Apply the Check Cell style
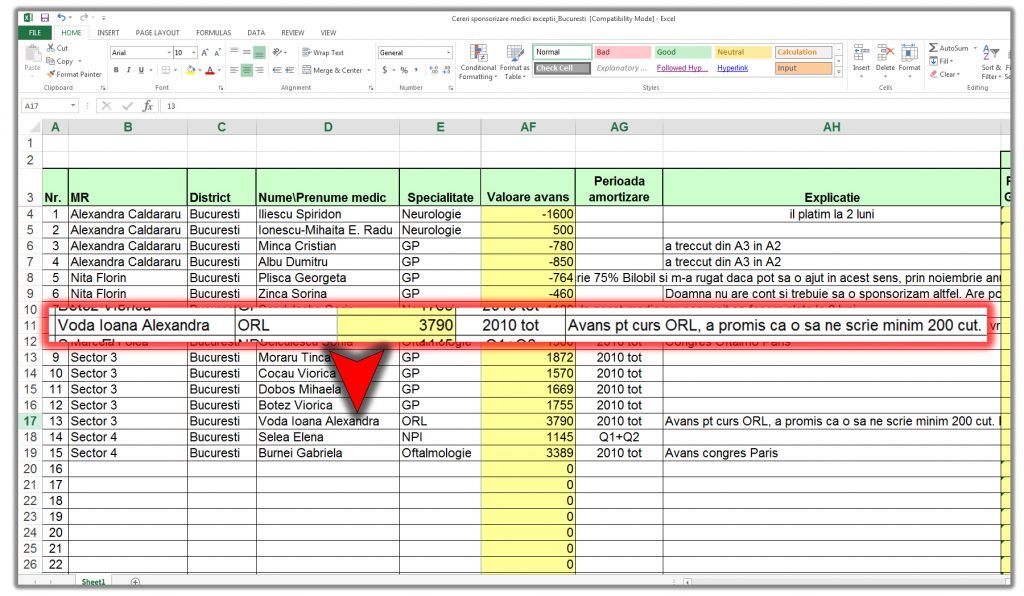 click(562, 68)
